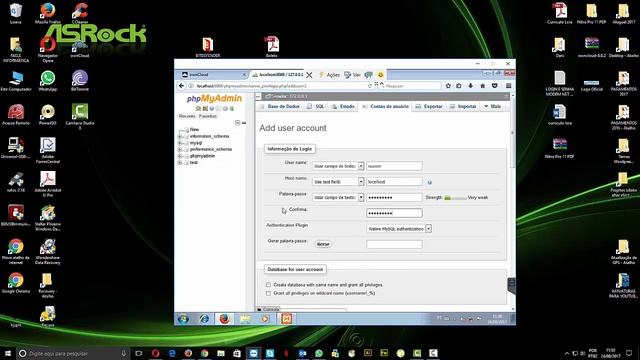Switch to the Estado tab
This screenshot has height=360, width=640.
(343, 107)
